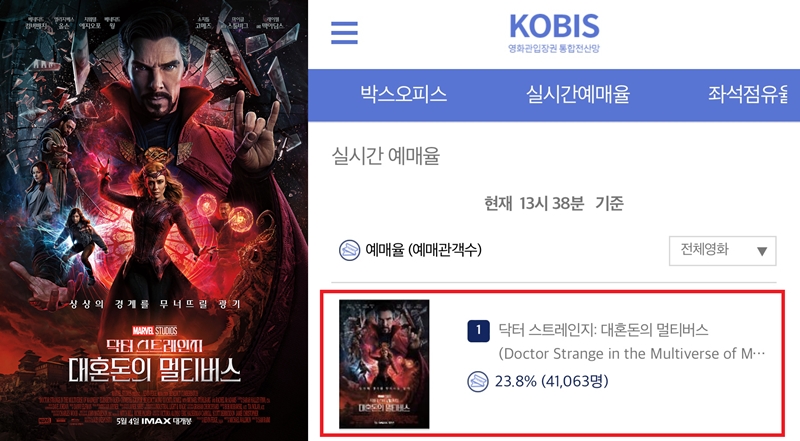Screen dimensions: 800x441
Task: Open the 닥터 스트레인지: 대혼돈의 멀티버스 title link
Action: pyautogui.click(x=603, y=330)
